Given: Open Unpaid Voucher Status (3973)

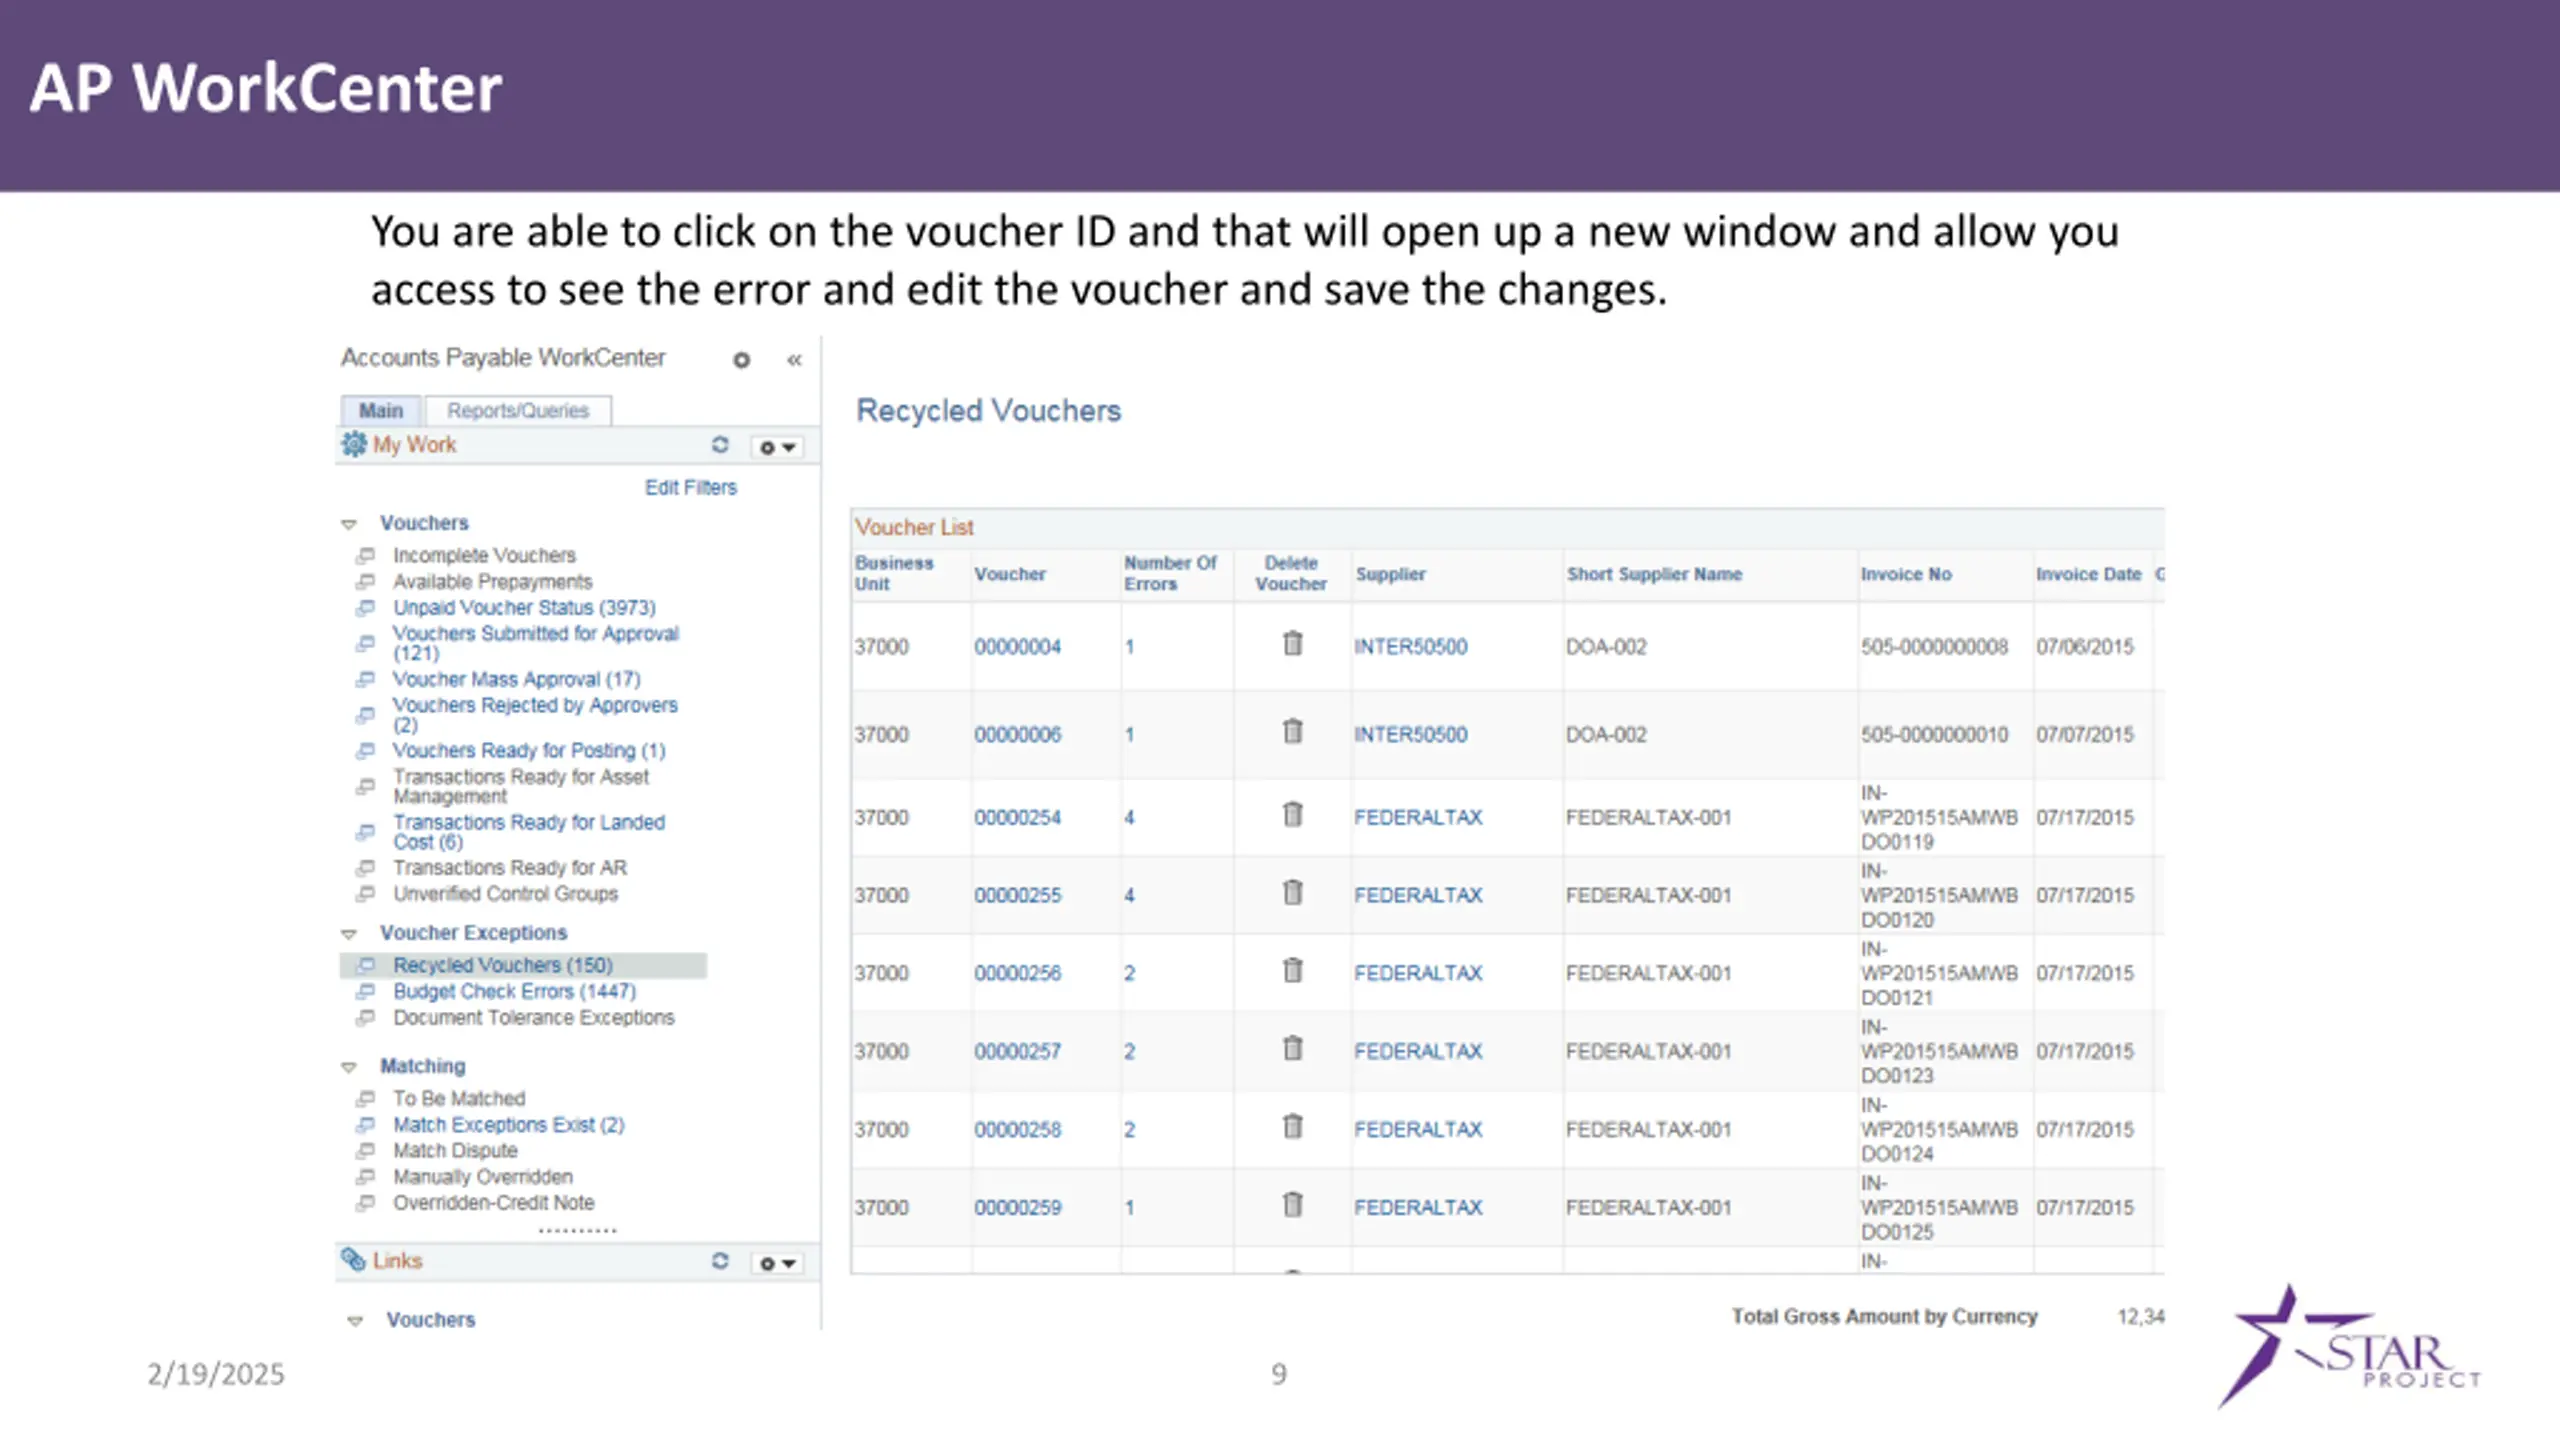Looking at the screenshot, I should 524,607.
